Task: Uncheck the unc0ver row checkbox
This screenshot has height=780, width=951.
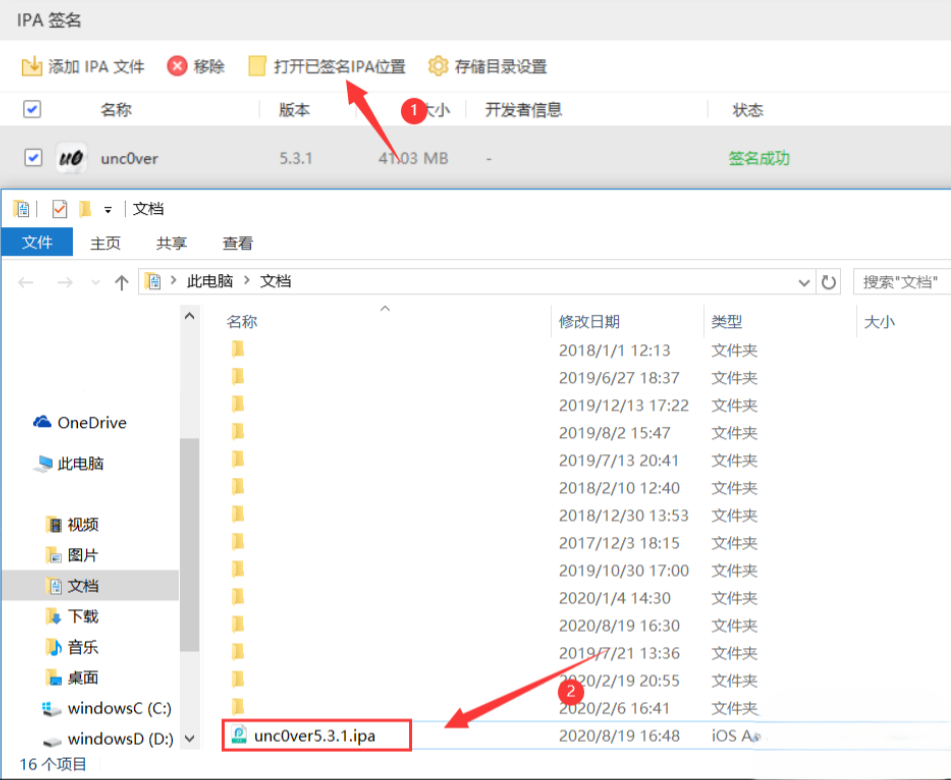Action: pyautogui.click(x=33, y=158)
